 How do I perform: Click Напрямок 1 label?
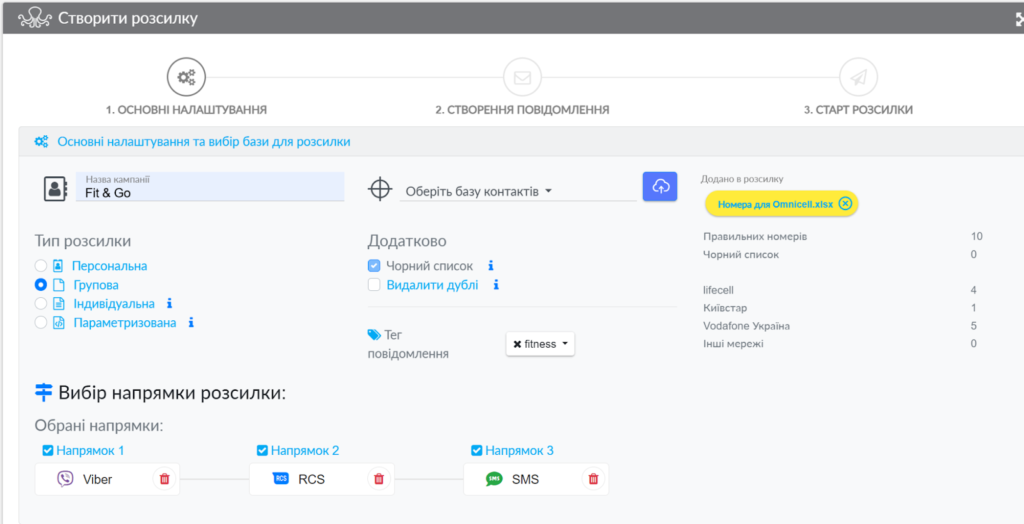90,450
